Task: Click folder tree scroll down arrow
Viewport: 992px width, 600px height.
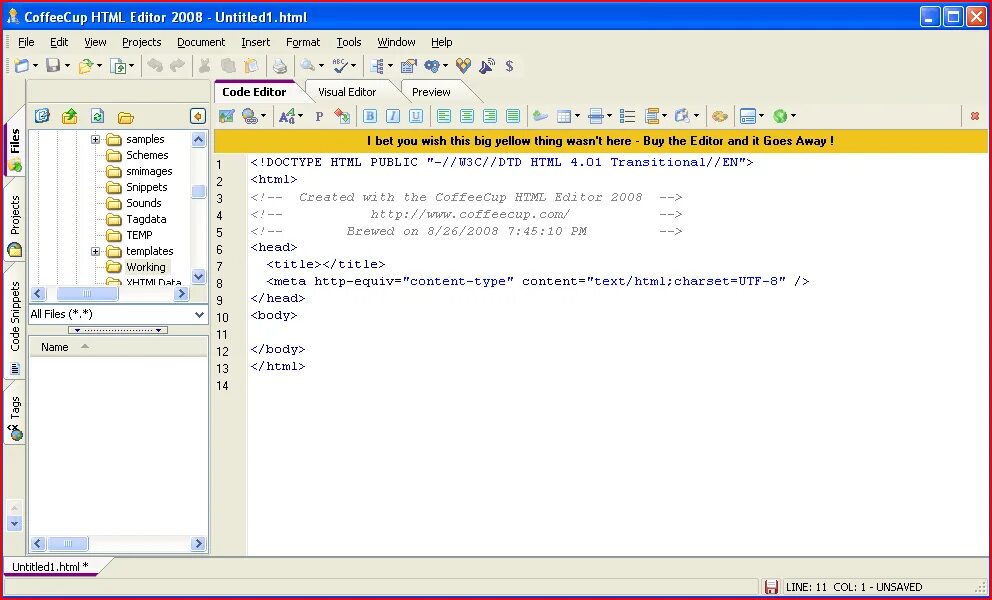Action: (x=199, y=277)
